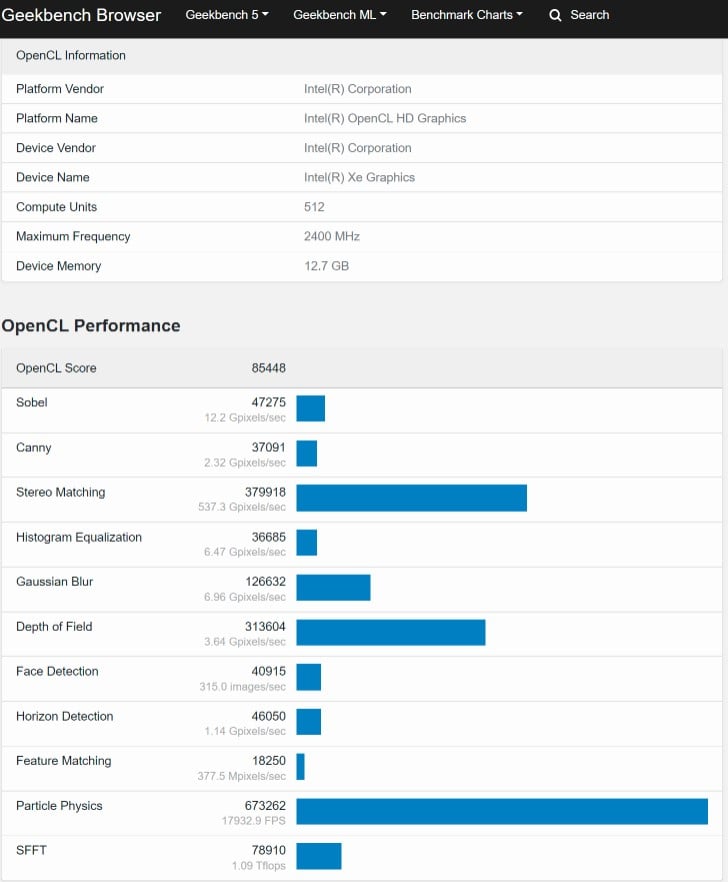Select the OpenCL Score value 85448

[x=268, y=368]
